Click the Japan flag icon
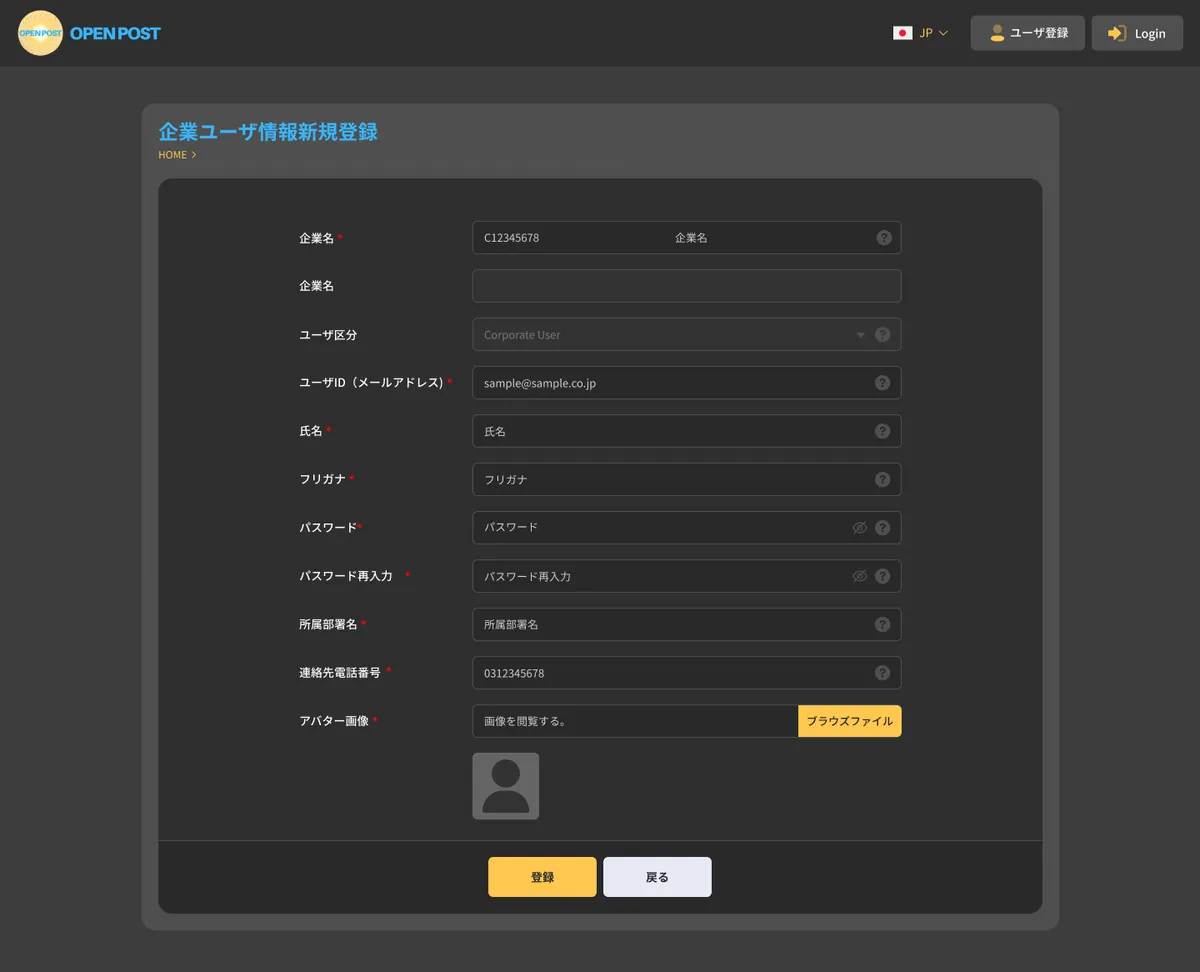Viewport: 1200px width, 972px height. 902,33
